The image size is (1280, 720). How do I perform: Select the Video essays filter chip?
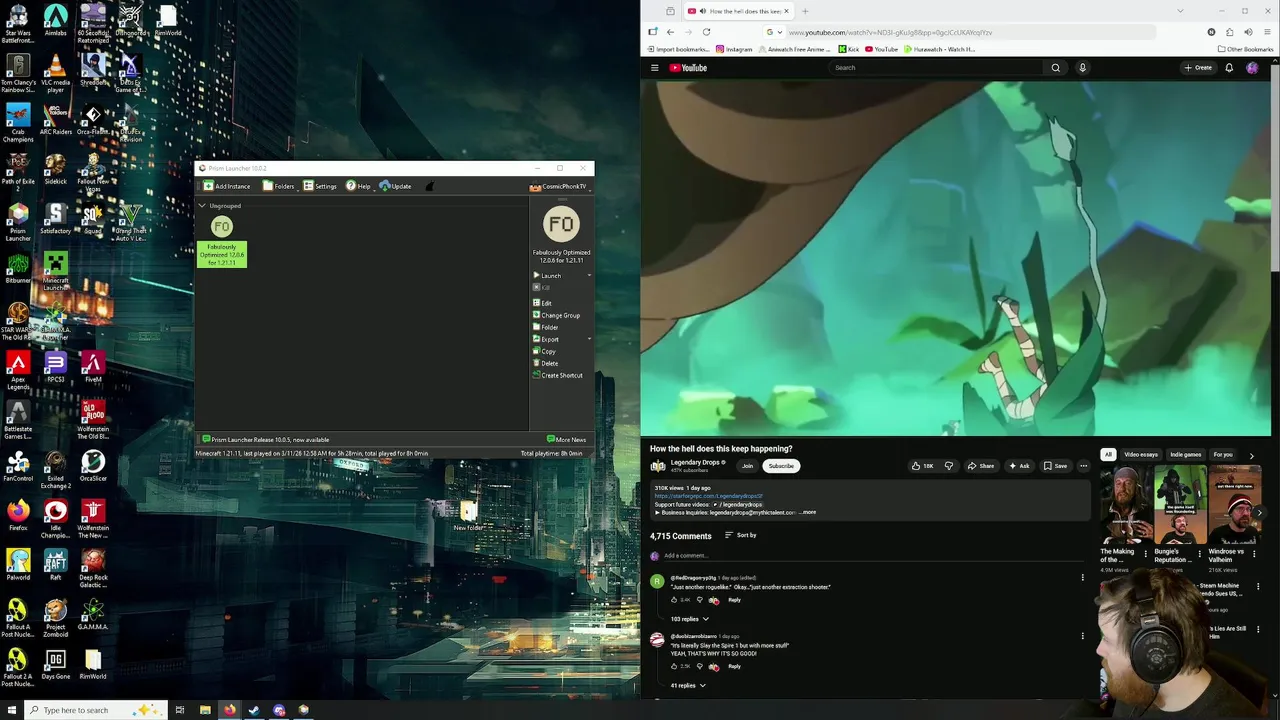point(1141,455)
